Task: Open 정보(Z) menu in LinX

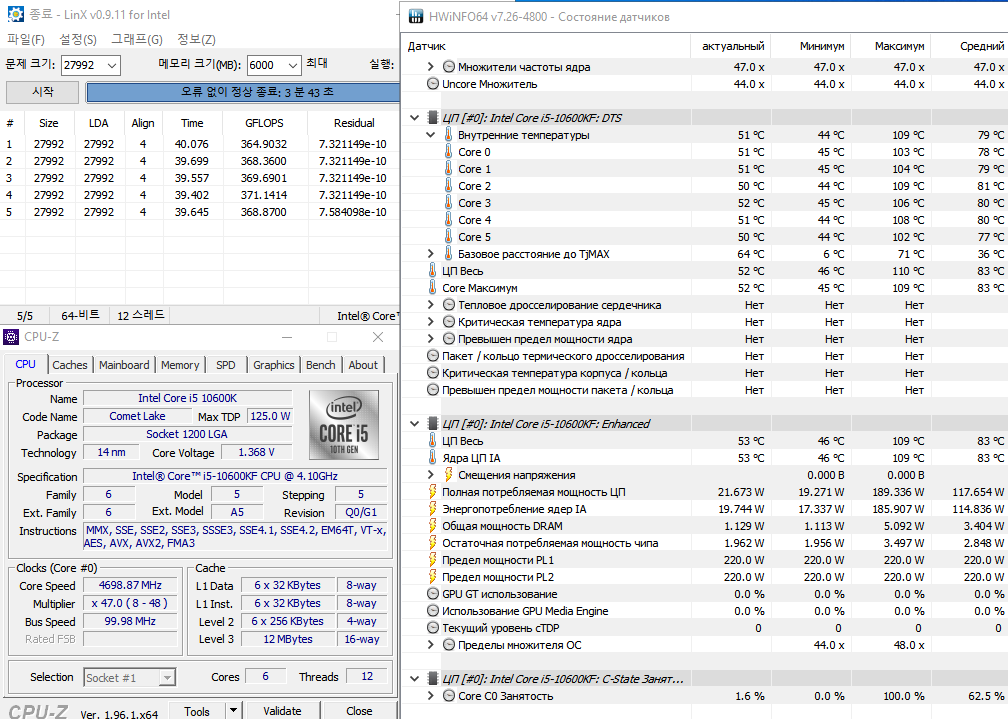Action: pos(196,39)
